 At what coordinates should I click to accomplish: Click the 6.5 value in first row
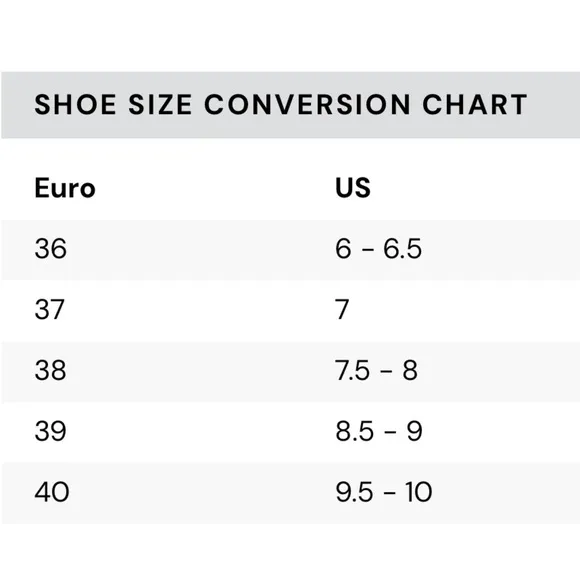tap(402, 248)
